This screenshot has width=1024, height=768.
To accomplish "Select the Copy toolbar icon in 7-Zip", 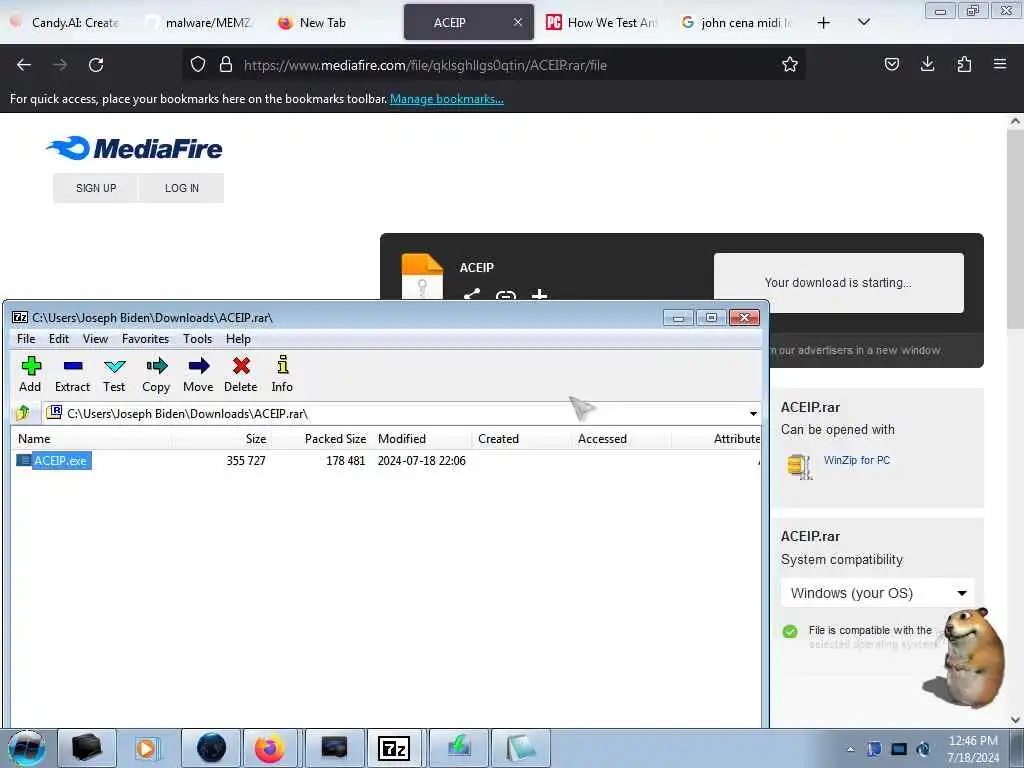I will (x=156, y=374).
